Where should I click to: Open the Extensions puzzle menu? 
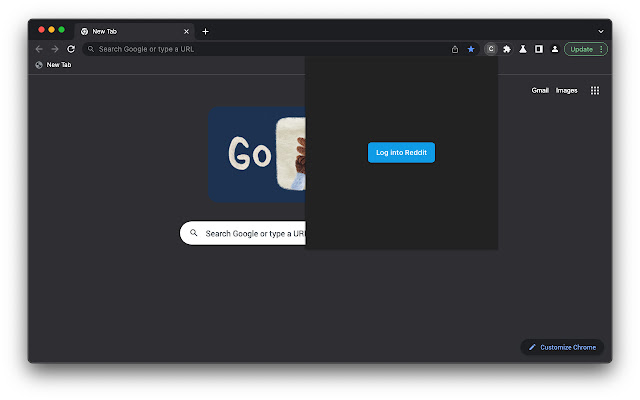pos(507,49)
